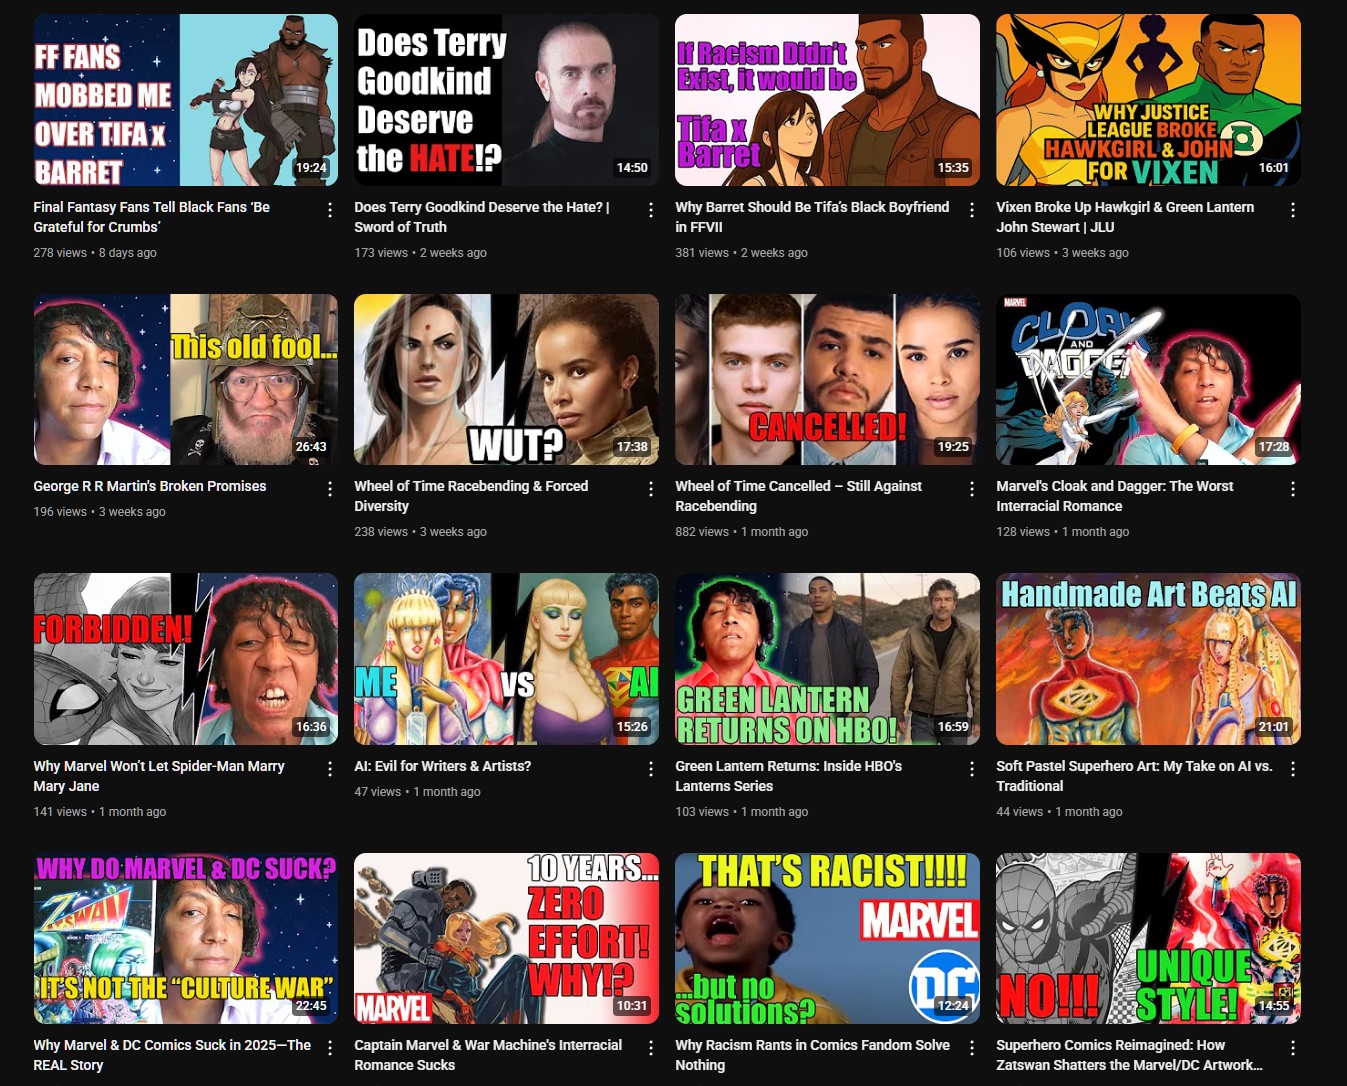Click '196 views • 3 weeks ago' text

pyautogui.click(x=99, y=512)
